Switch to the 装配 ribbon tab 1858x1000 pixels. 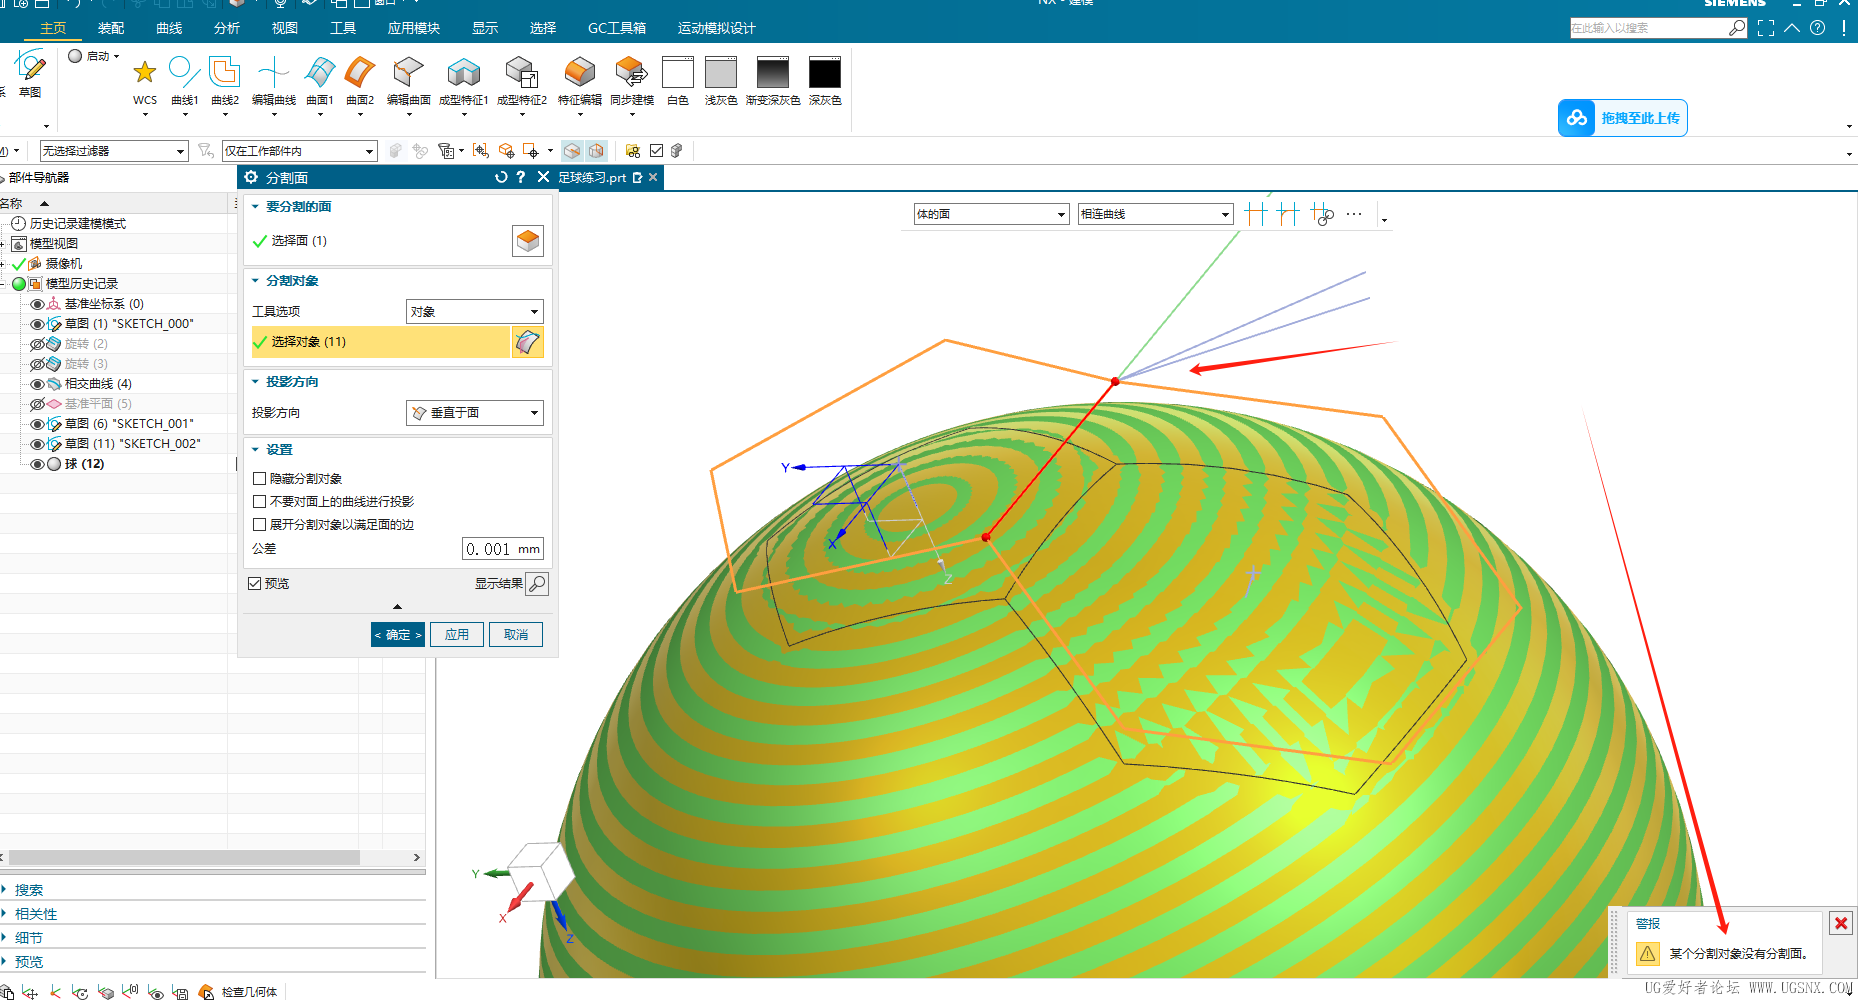coord(111,28)
